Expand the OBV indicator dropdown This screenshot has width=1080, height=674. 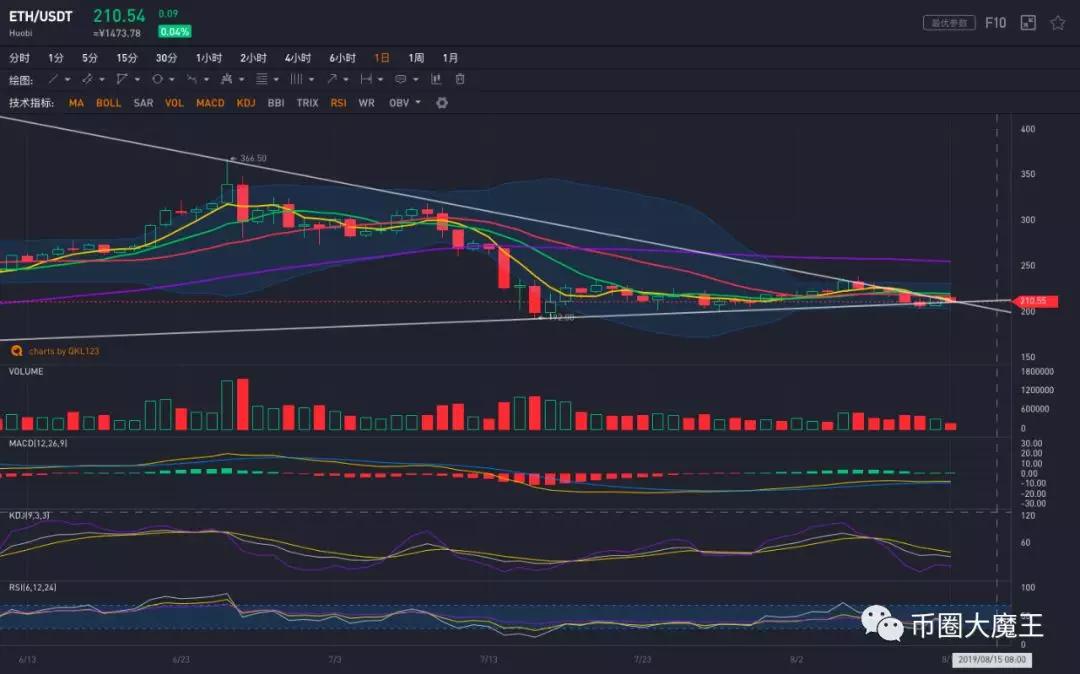tap(418, 103)
